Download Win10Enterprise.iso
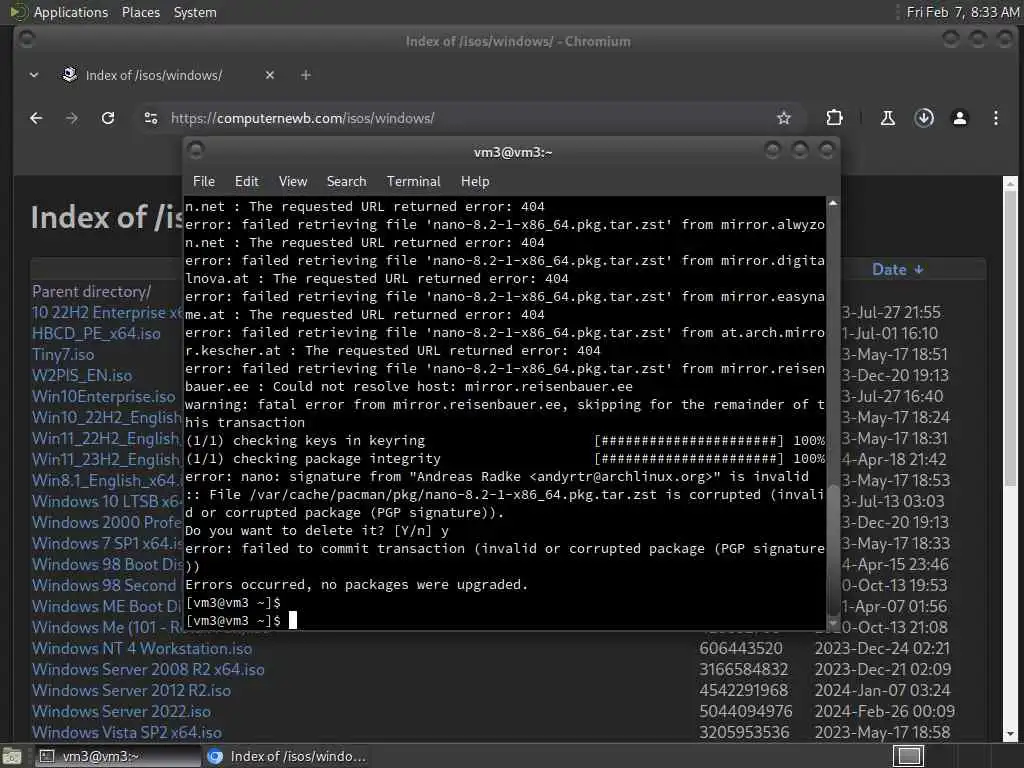 [x=103, y=396]
